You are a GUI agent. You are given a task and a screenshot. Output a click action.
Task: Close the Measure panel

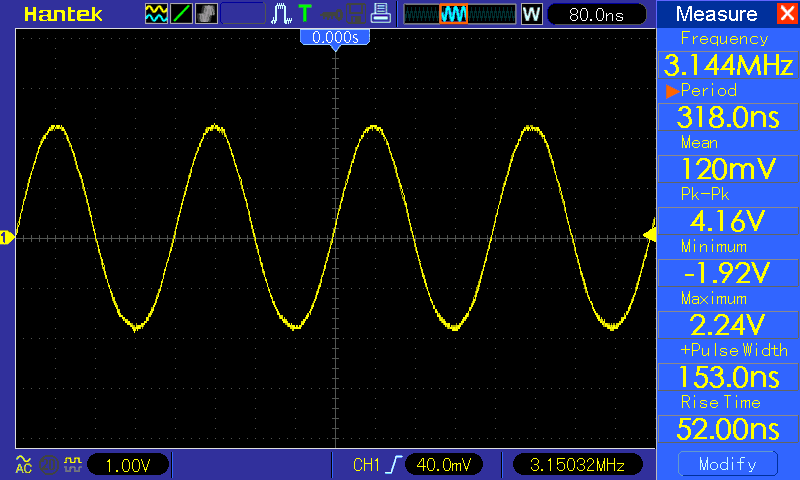coord(786,14)
